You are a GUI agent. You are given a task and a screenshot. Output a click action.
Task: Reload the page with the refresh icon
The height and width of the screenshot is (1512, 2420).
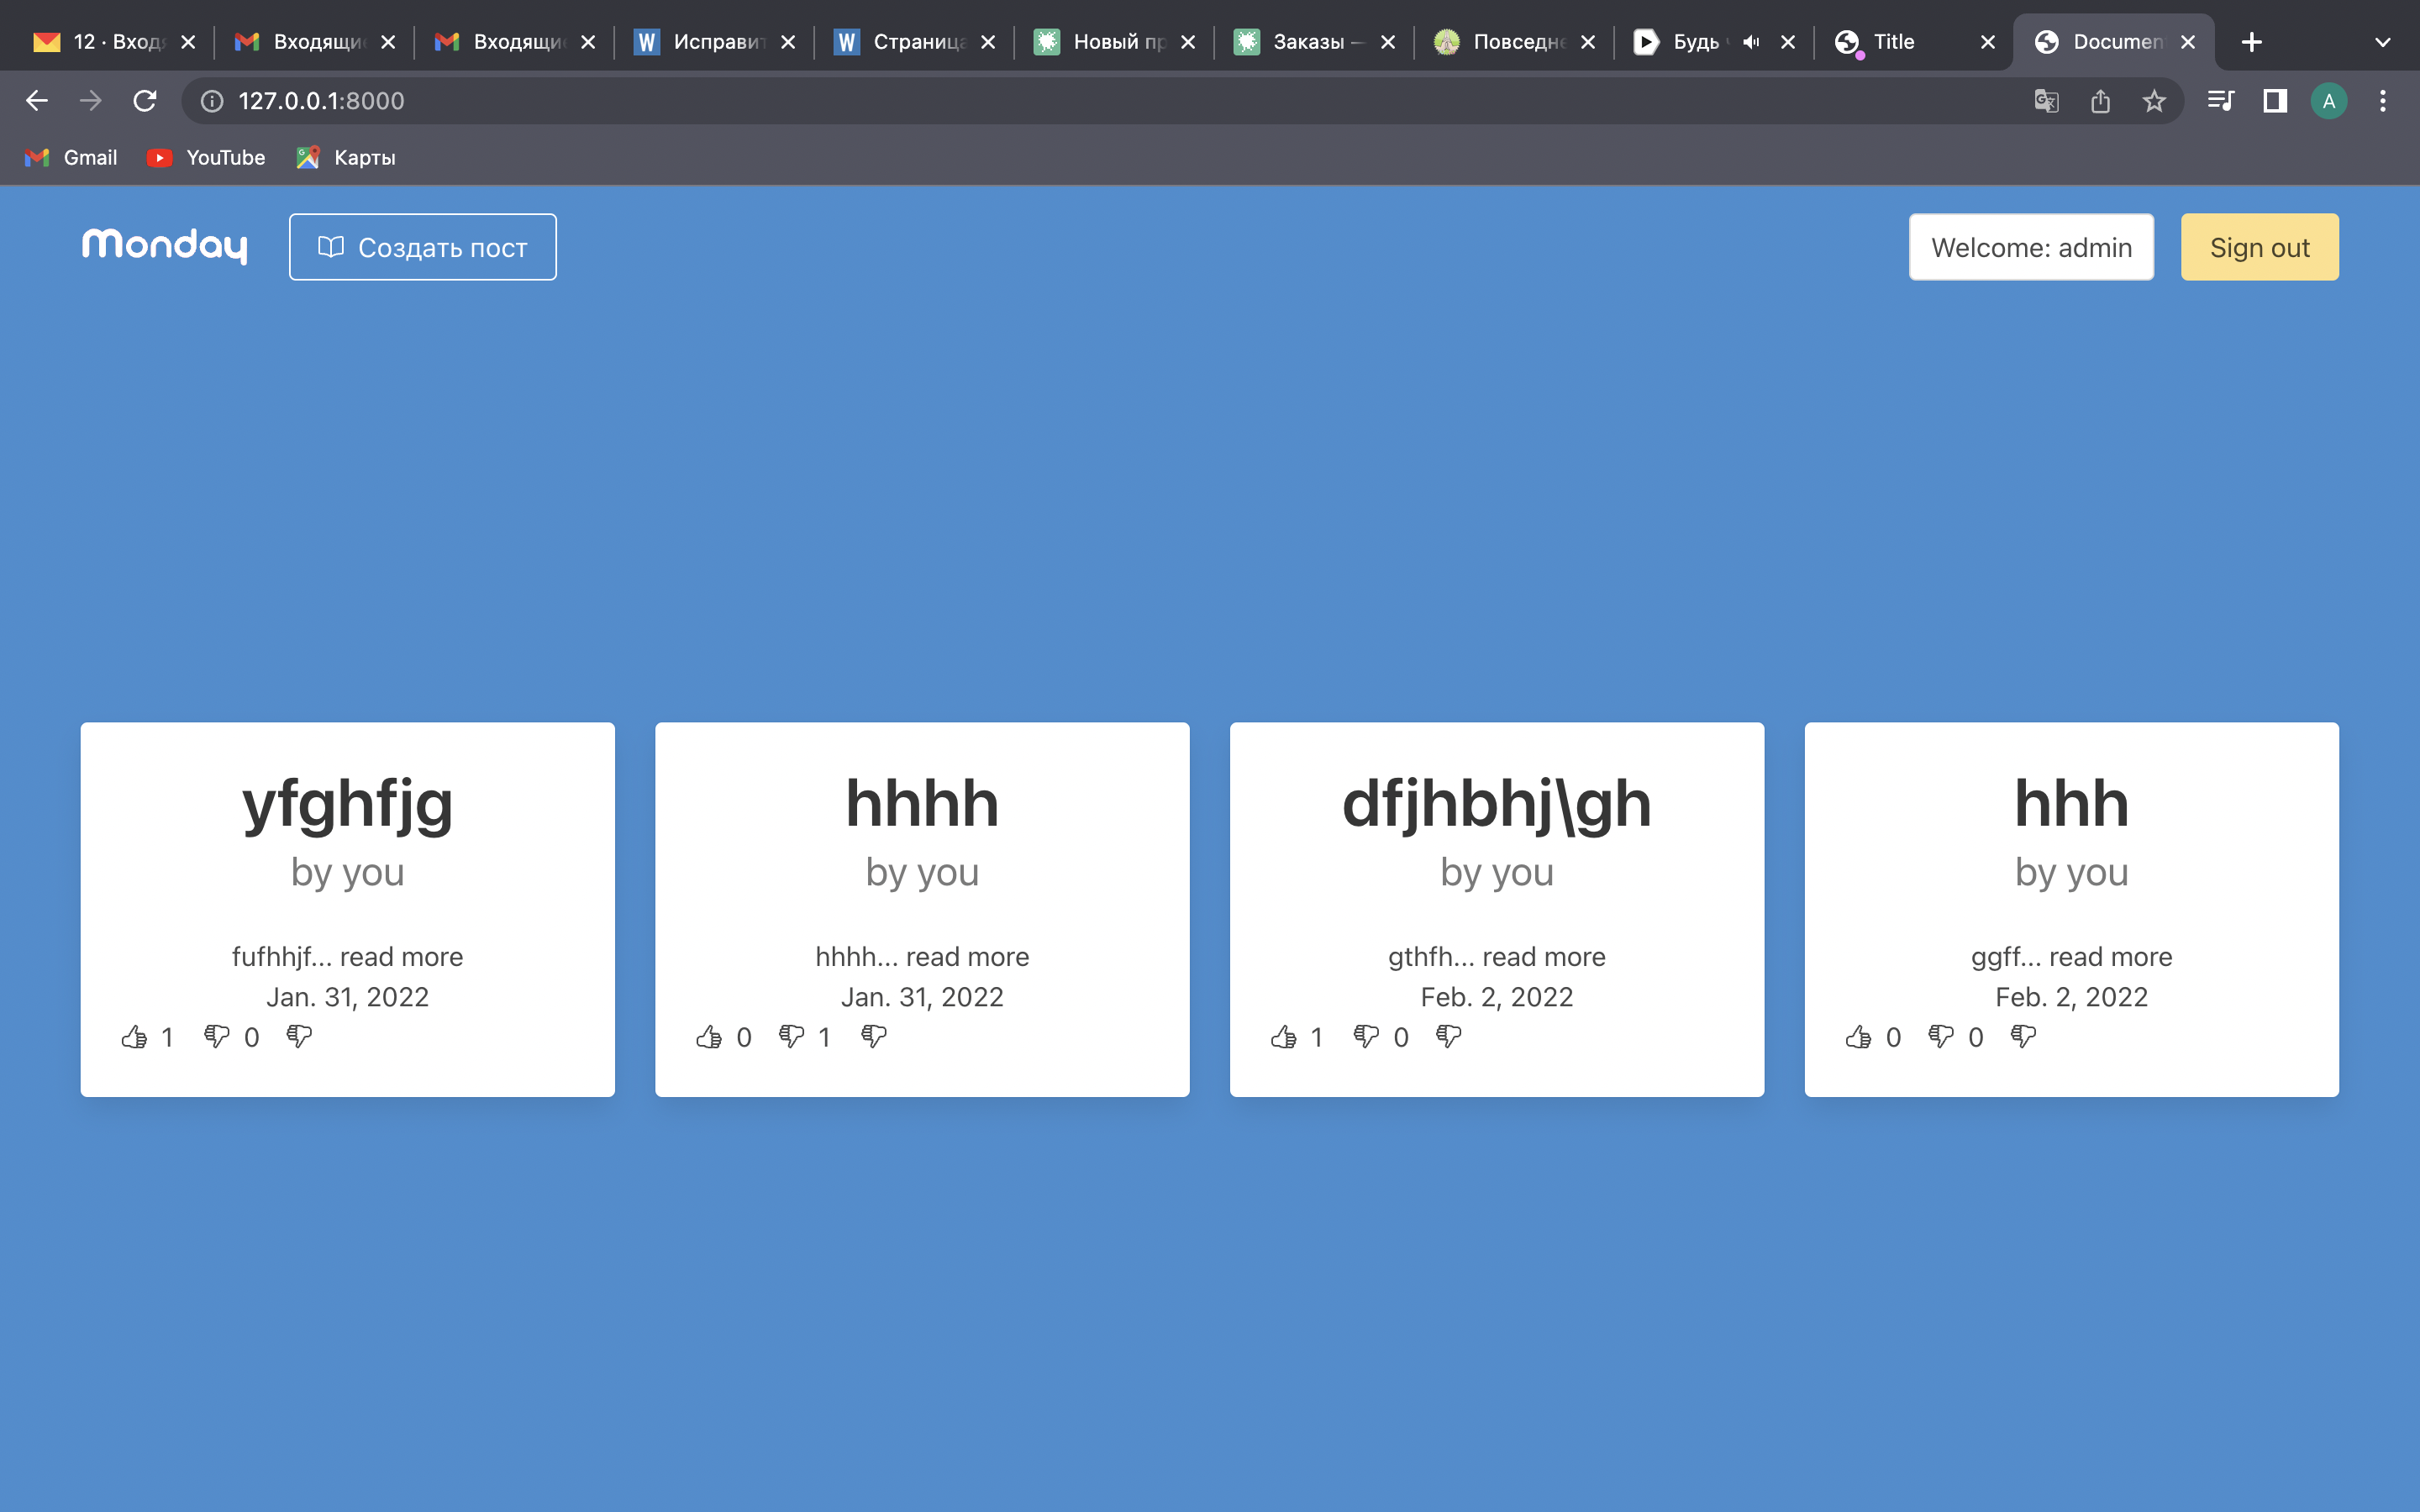(x=145, y=101)
